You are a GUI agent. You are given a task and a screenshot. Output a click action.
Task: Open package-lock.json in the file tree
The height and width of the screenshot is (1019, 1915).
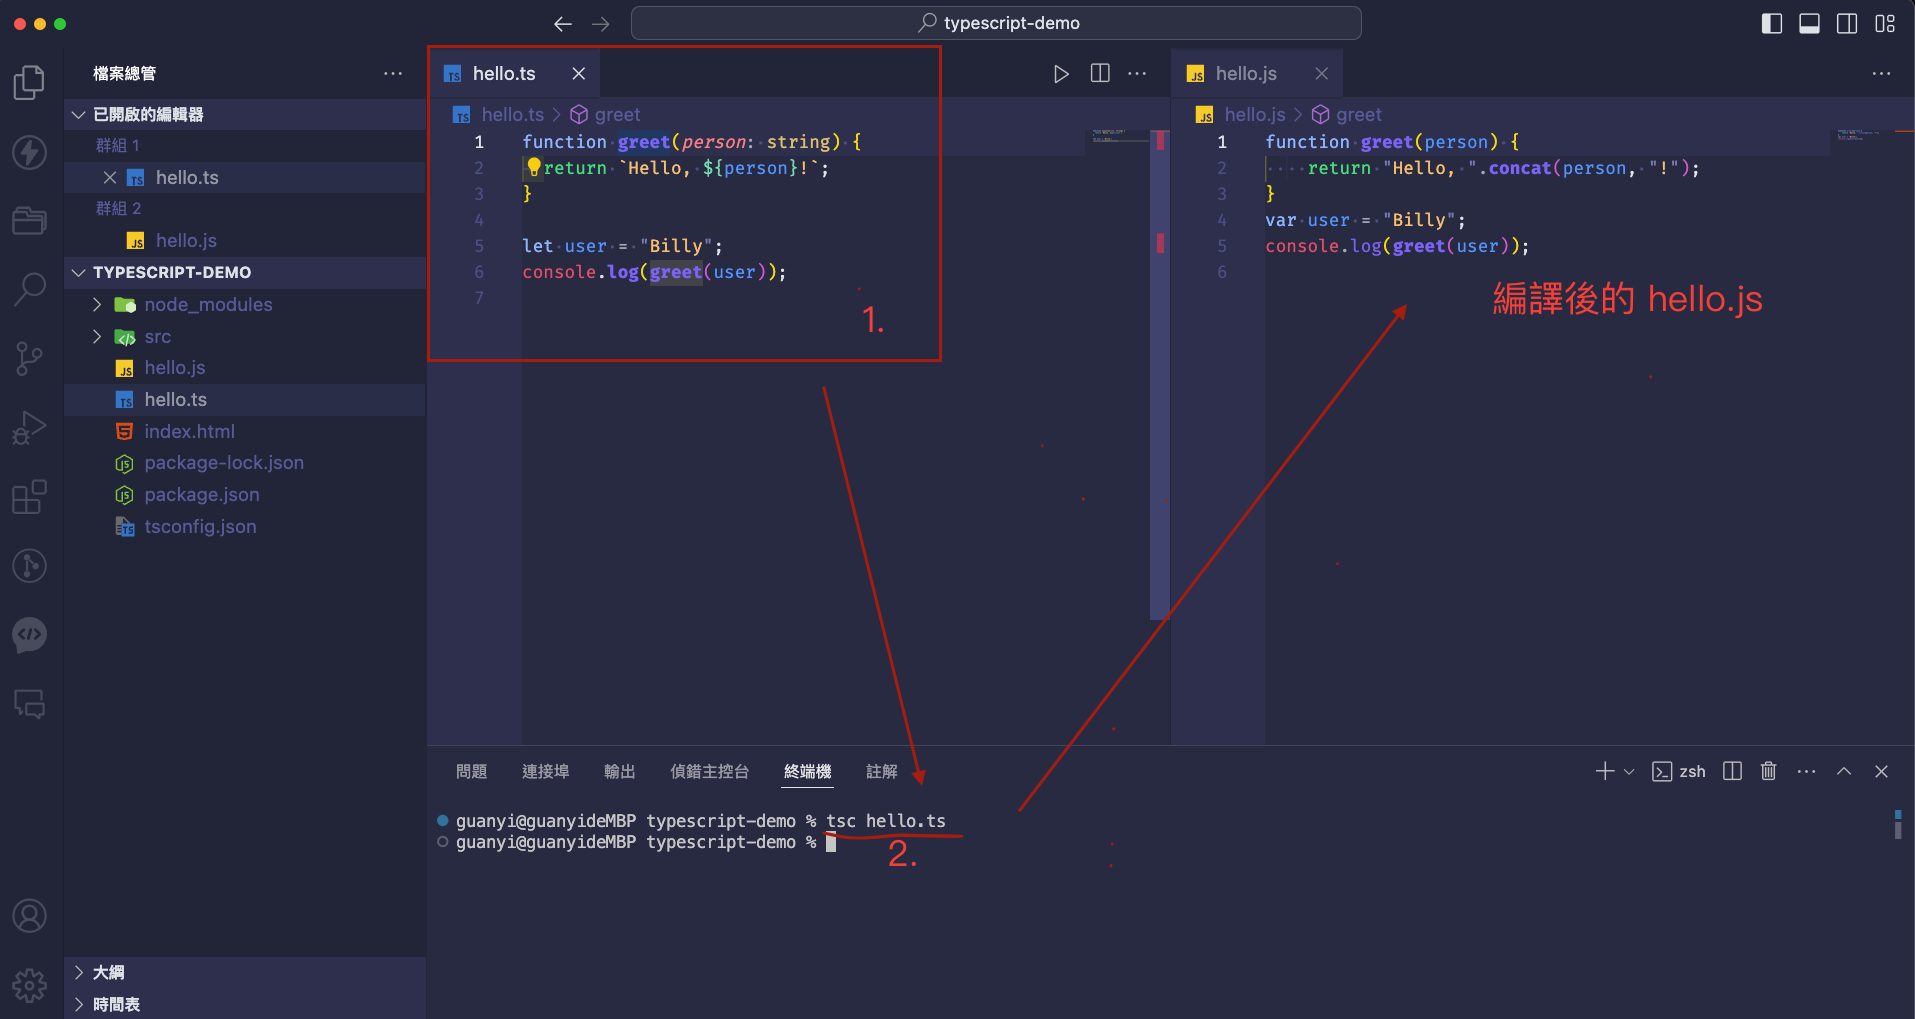coord(245,463)
